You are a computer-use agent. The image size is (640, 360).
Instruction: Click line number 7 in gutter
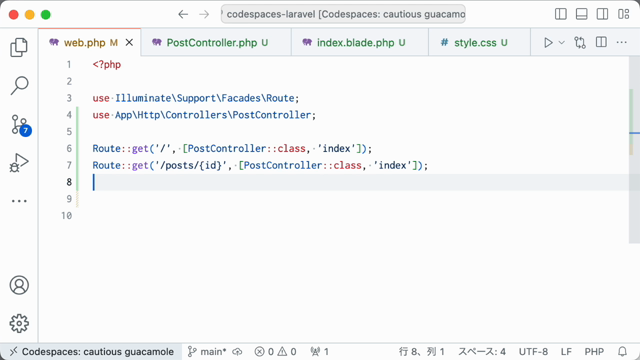click(x=69, y=165)
